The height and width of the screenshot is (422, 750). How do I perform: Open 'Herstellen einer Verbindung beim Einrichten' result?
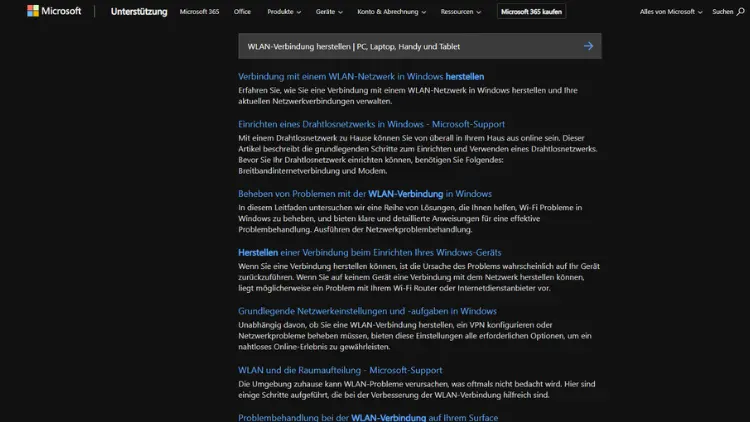(x=369, y=252)
